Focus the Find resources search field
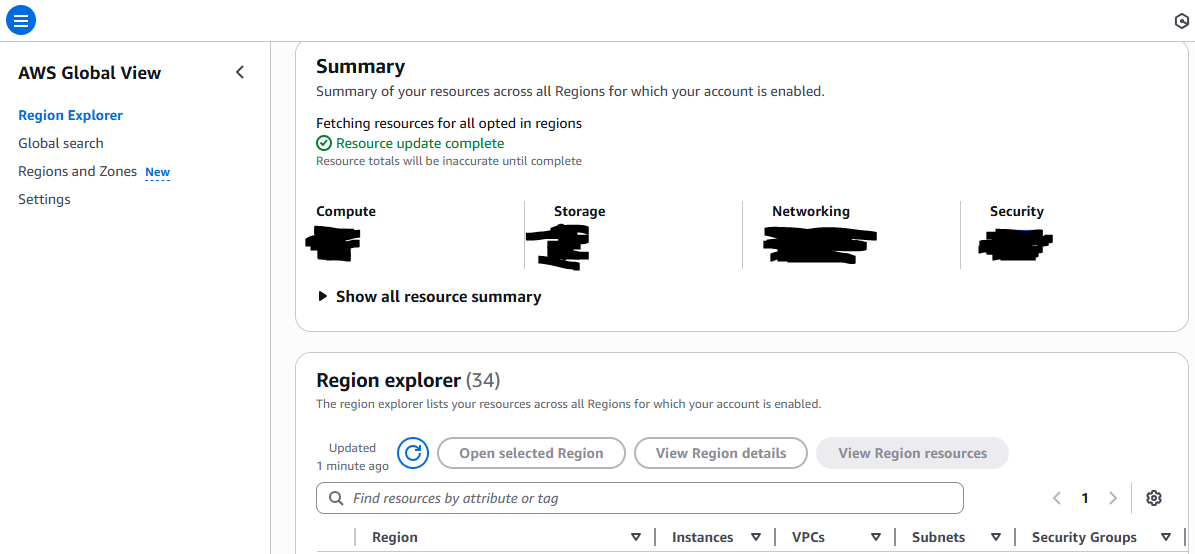This screenshot has width=1195, height=554. click(650, 498)
